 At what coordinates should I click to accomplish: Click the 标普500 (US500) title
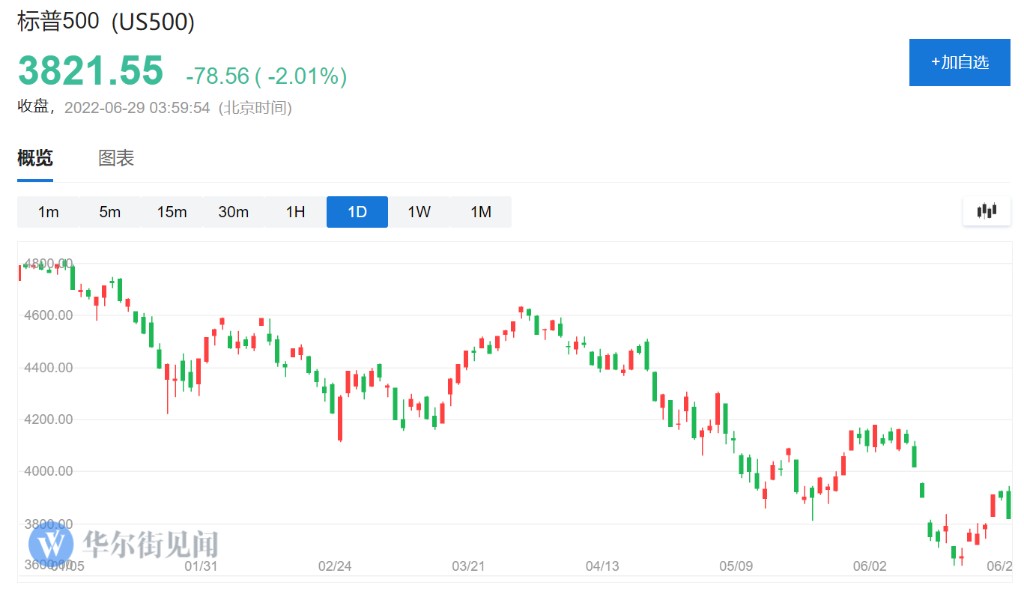(x=106, y=22)
